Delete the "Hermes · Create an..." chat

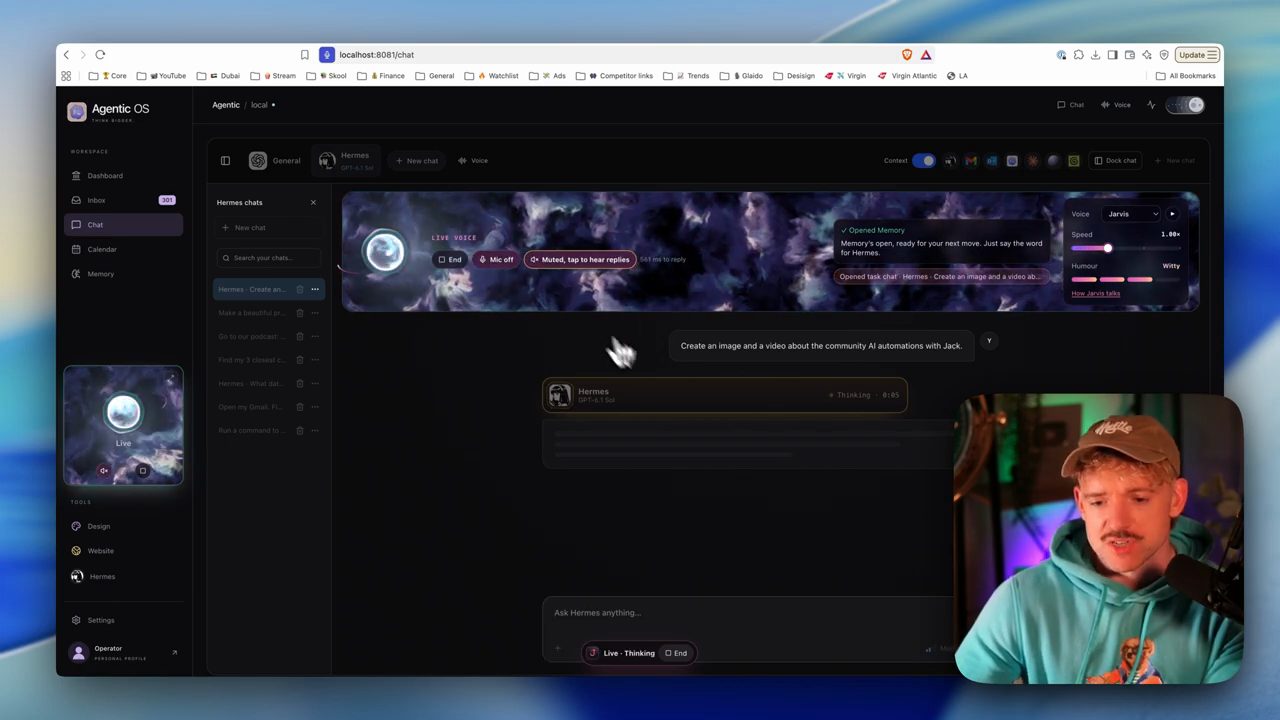[299, 290]
